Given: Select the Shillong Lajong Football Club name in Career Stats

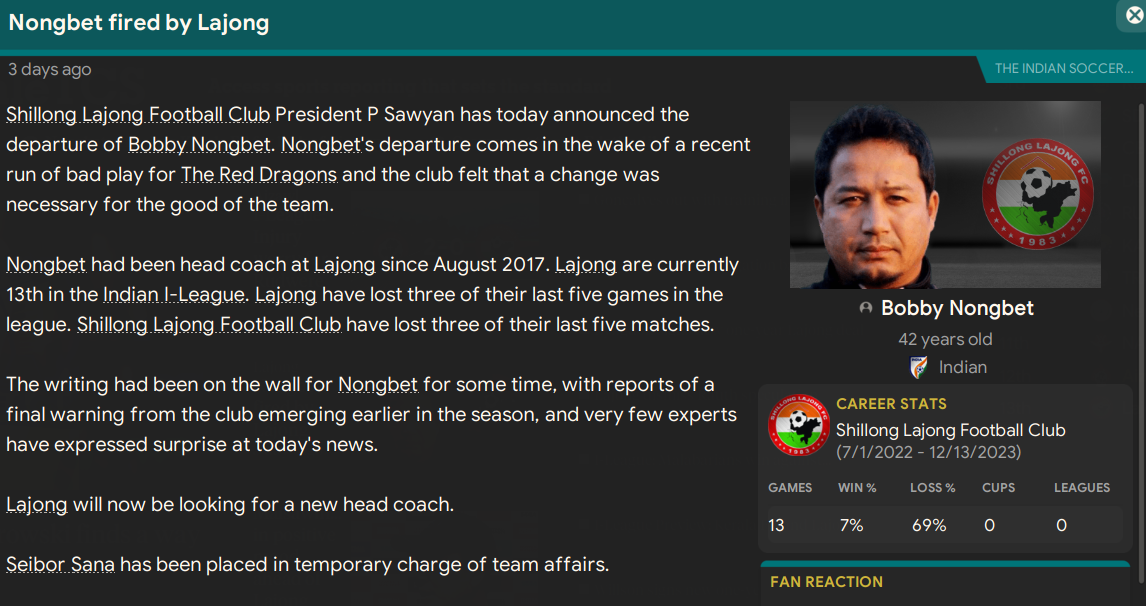Looking at the screenshot, I should pyautogui.click(x=950, y=430).
